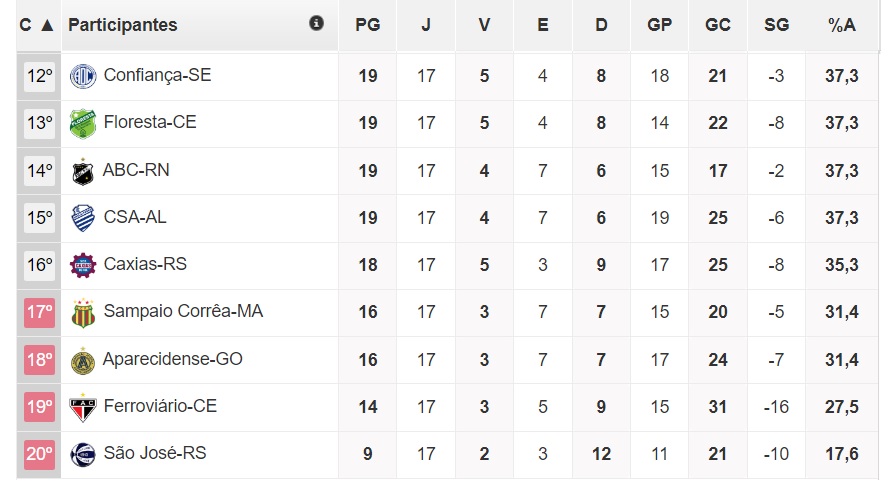Screen dimensions: 889x492
Task: Click the Aparecidense-GO round crest icon
Action: [x=82, y=360]
